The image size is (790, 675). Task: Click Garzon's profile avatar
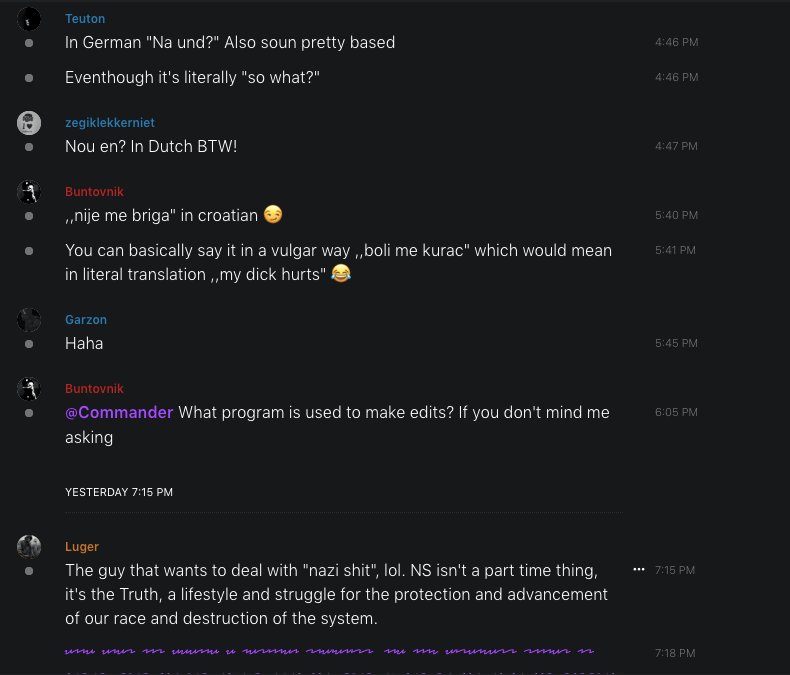tap(29, 320)
